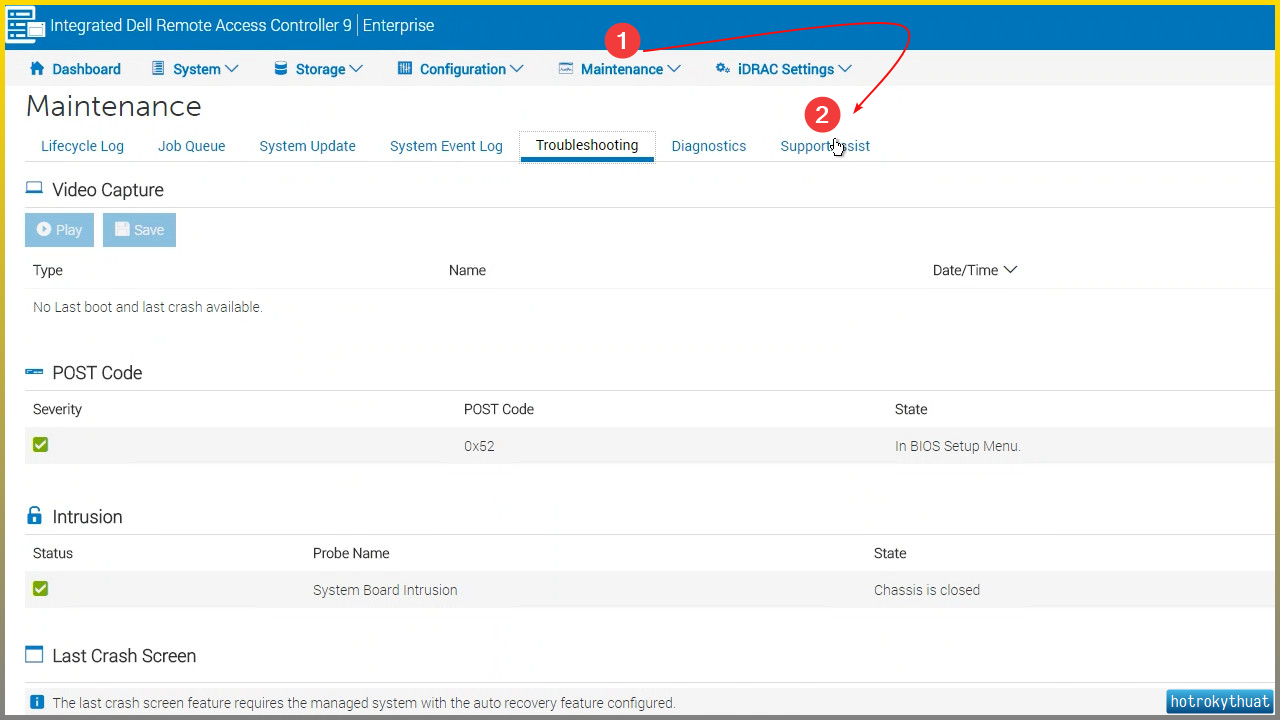Viewport: 1280px width, 720px height.
Task: Click the POST Code column header
Action: tap(499, 409)
